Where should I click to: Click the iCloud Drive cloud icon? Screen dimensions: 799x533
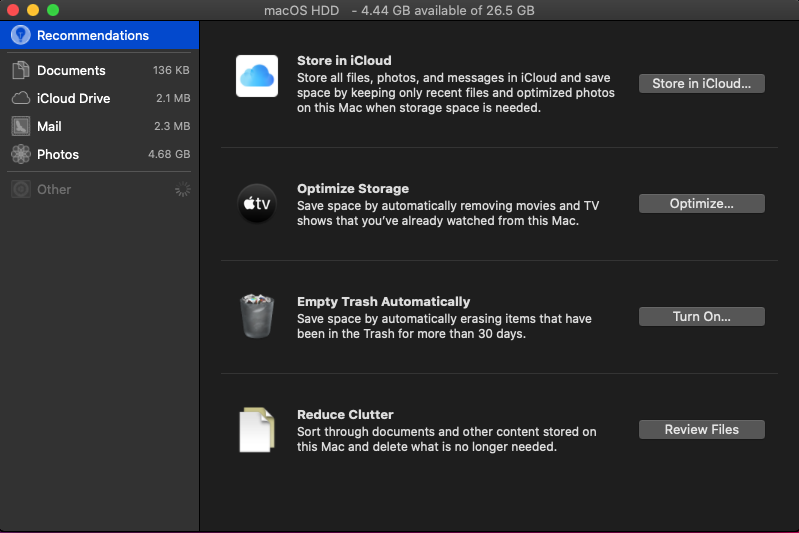click(21, 98)
